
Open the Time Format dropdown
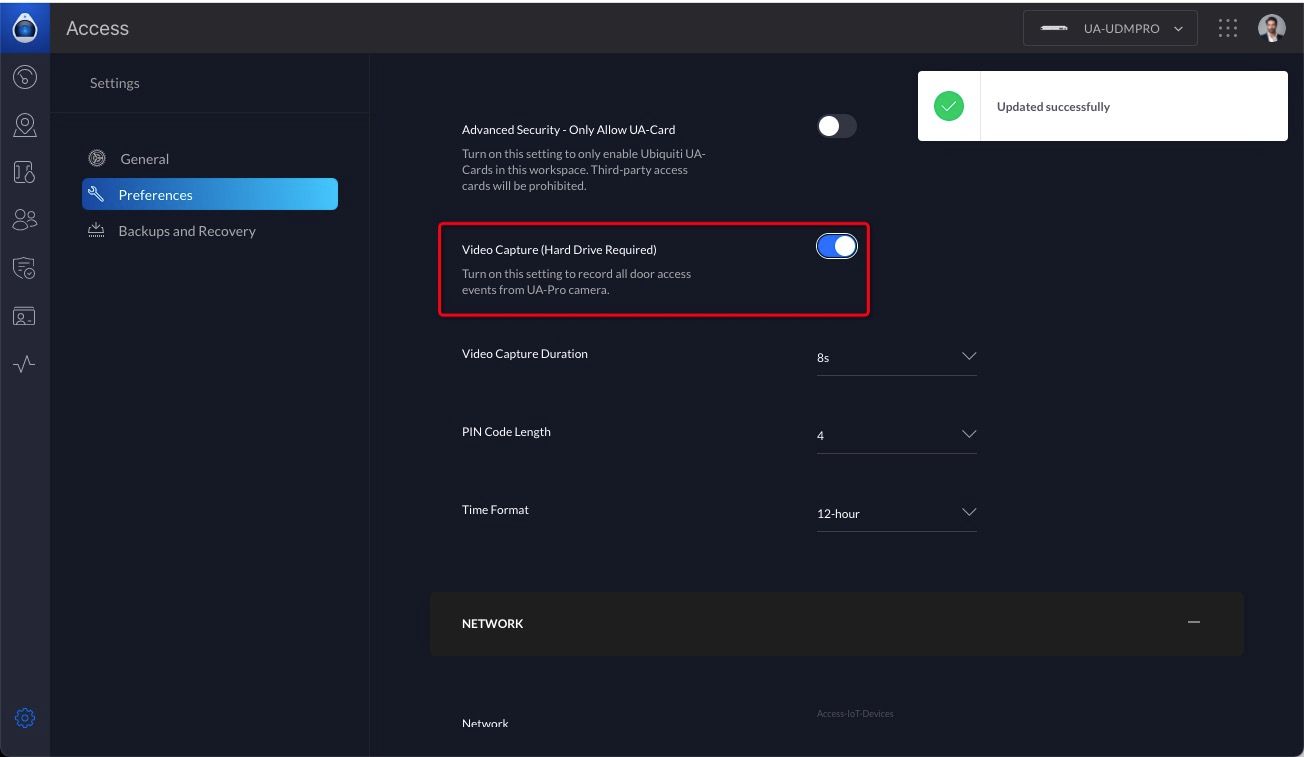coord(896,513)
